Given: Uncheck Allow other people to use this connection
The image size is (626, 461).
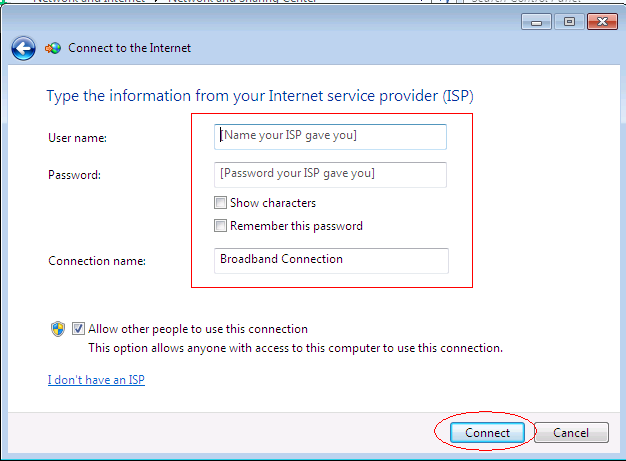Looking at the screenshot, I should [x=78, y=329].
